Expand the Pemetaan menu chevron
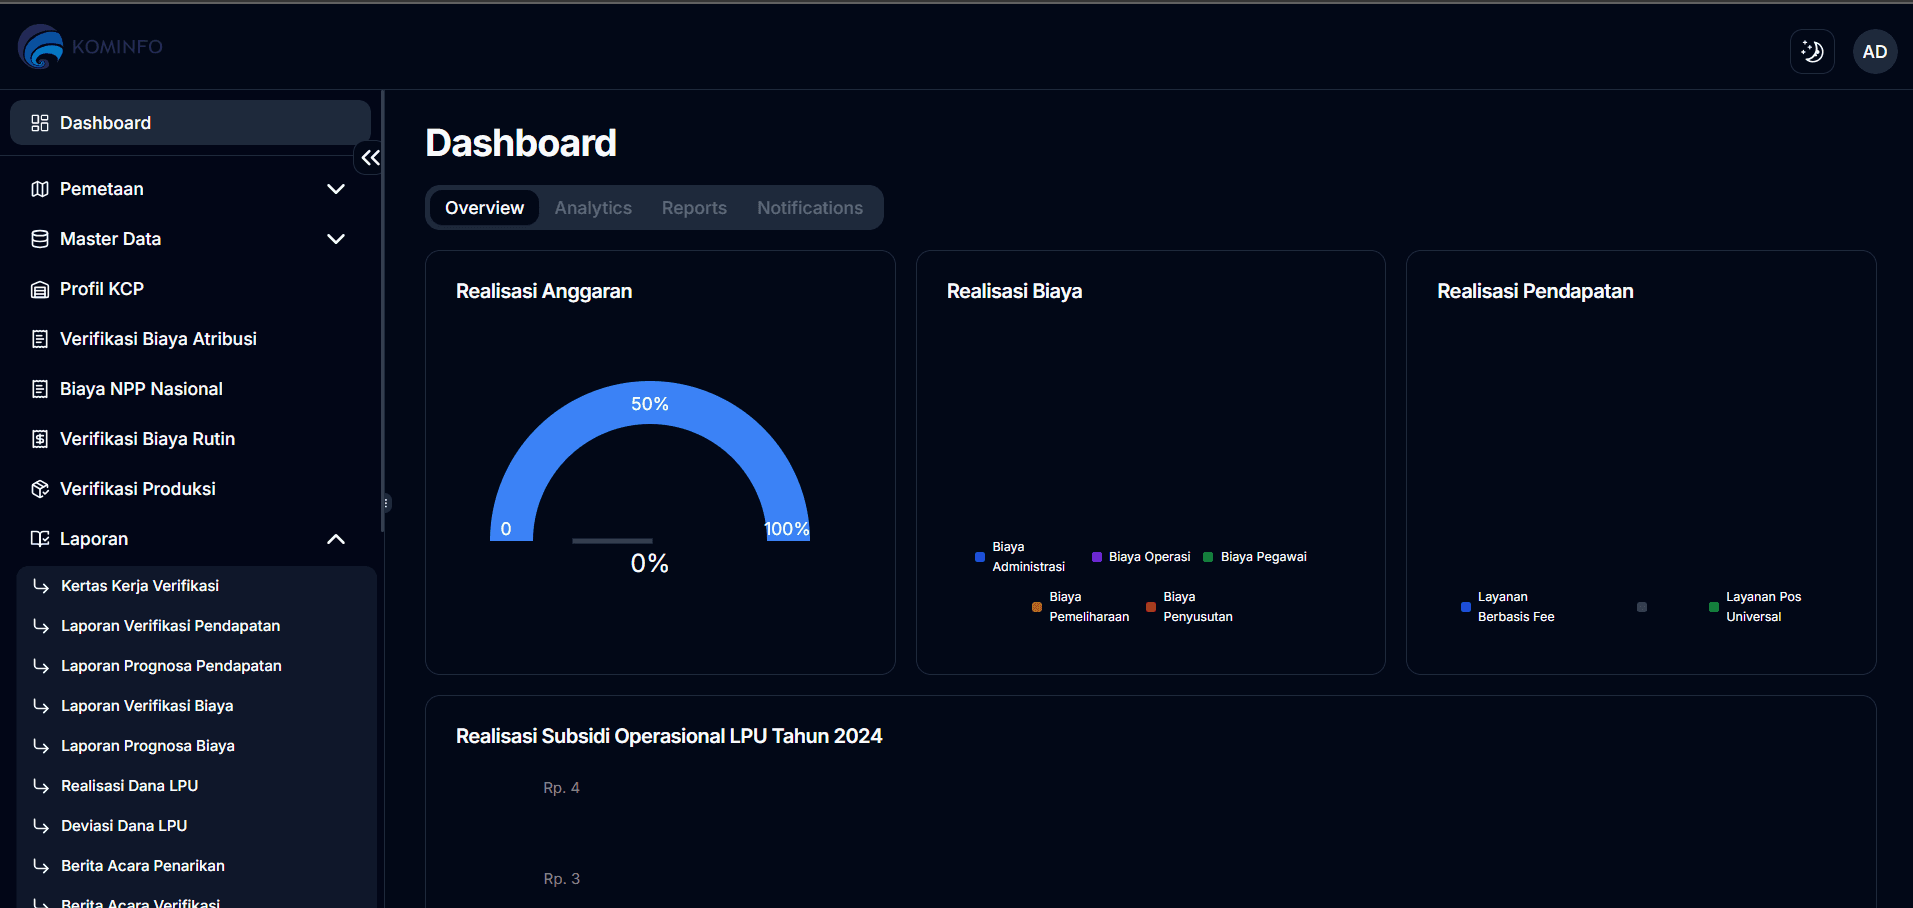 coord(336,189)
